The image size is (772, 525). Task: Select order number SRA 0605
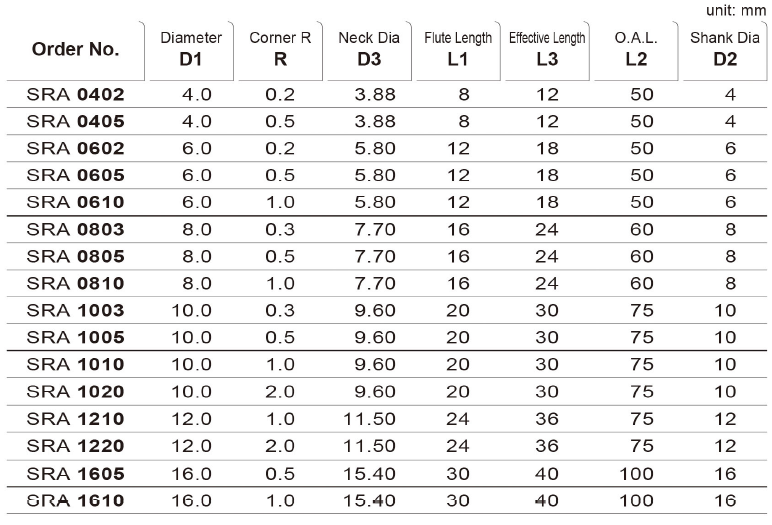coord(75,175)
